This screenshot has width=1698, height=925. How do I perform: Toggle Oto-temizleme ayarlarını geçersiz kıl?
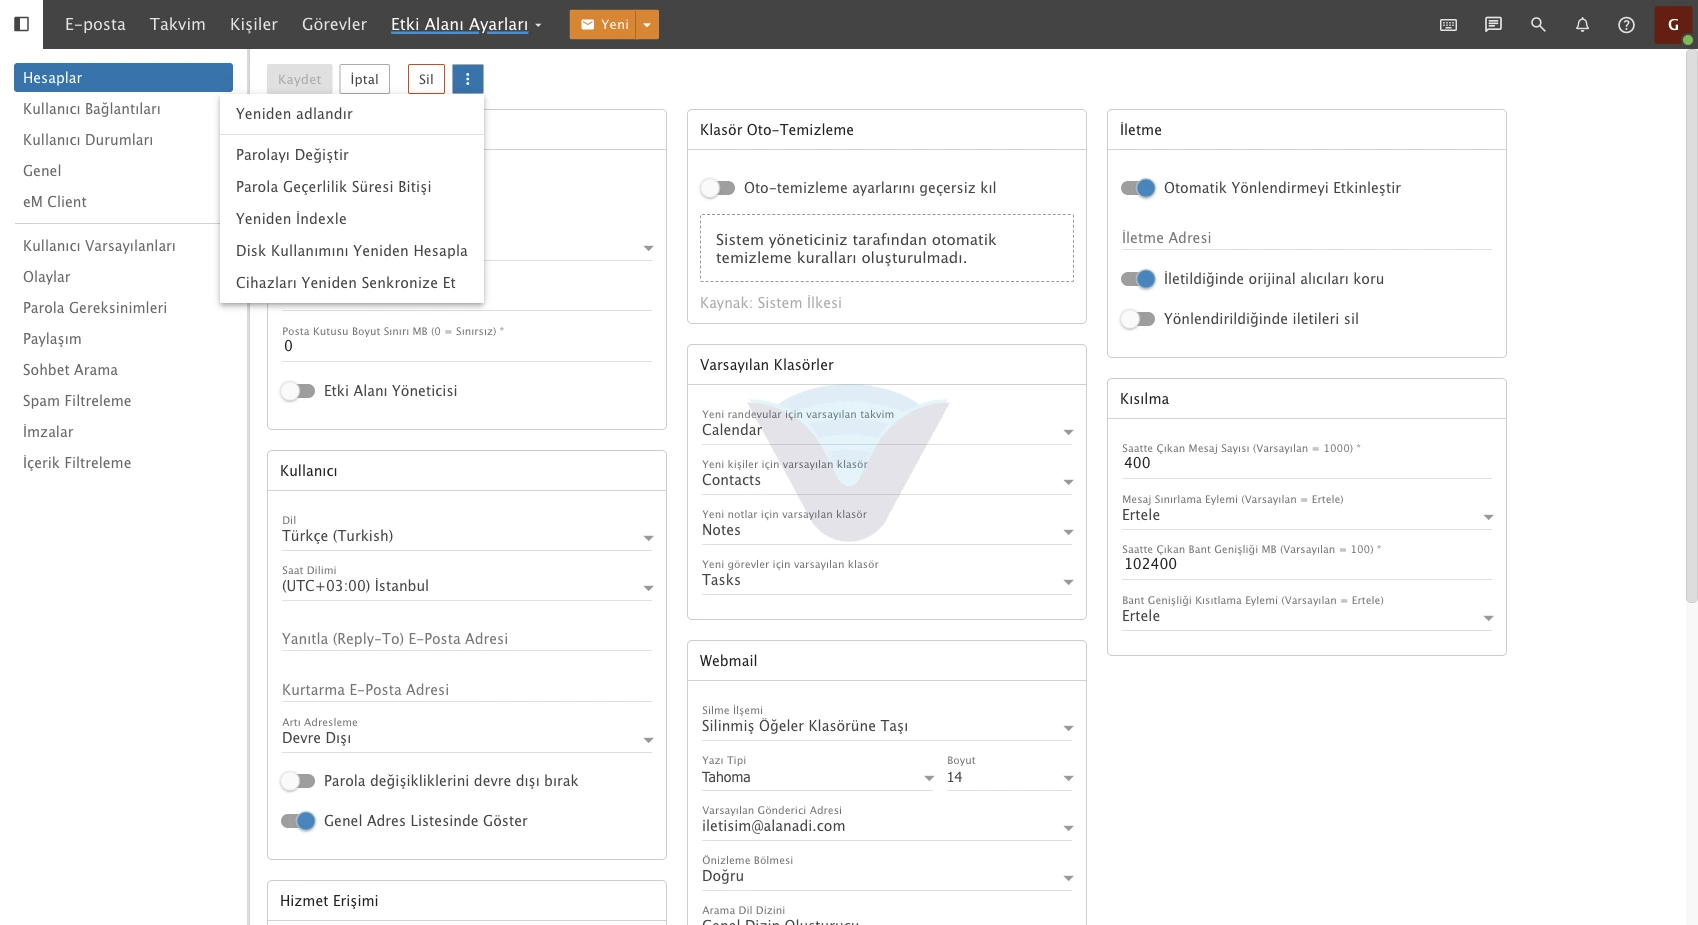pos(718,188)
